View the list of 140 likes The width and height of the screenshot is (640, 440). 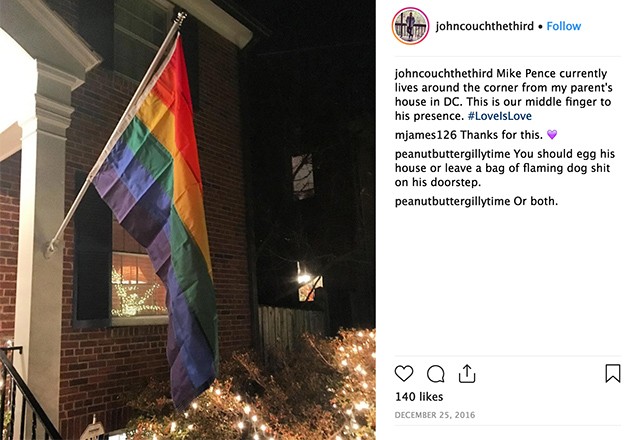coord(419,397)
